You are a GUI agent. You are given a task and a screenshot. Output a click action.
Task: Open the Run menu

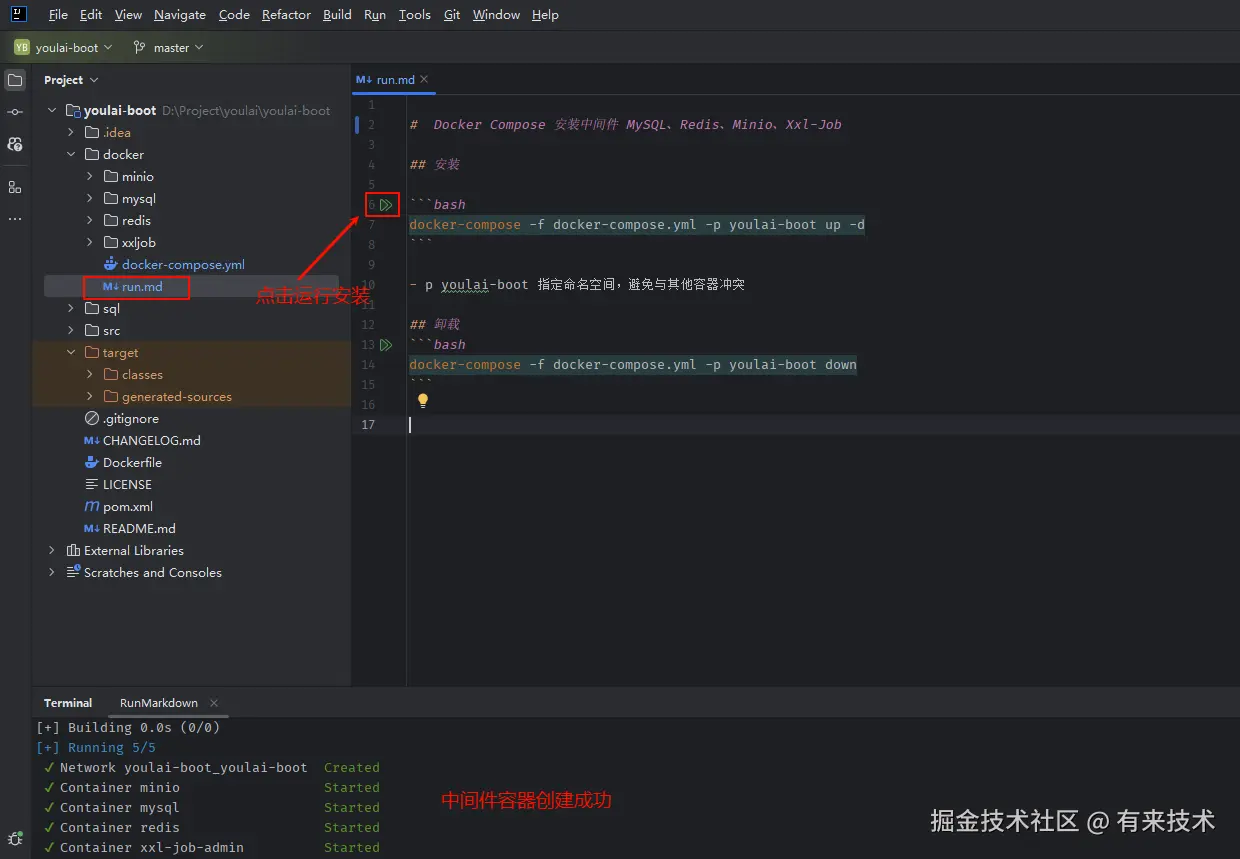(x=375, y=15)
